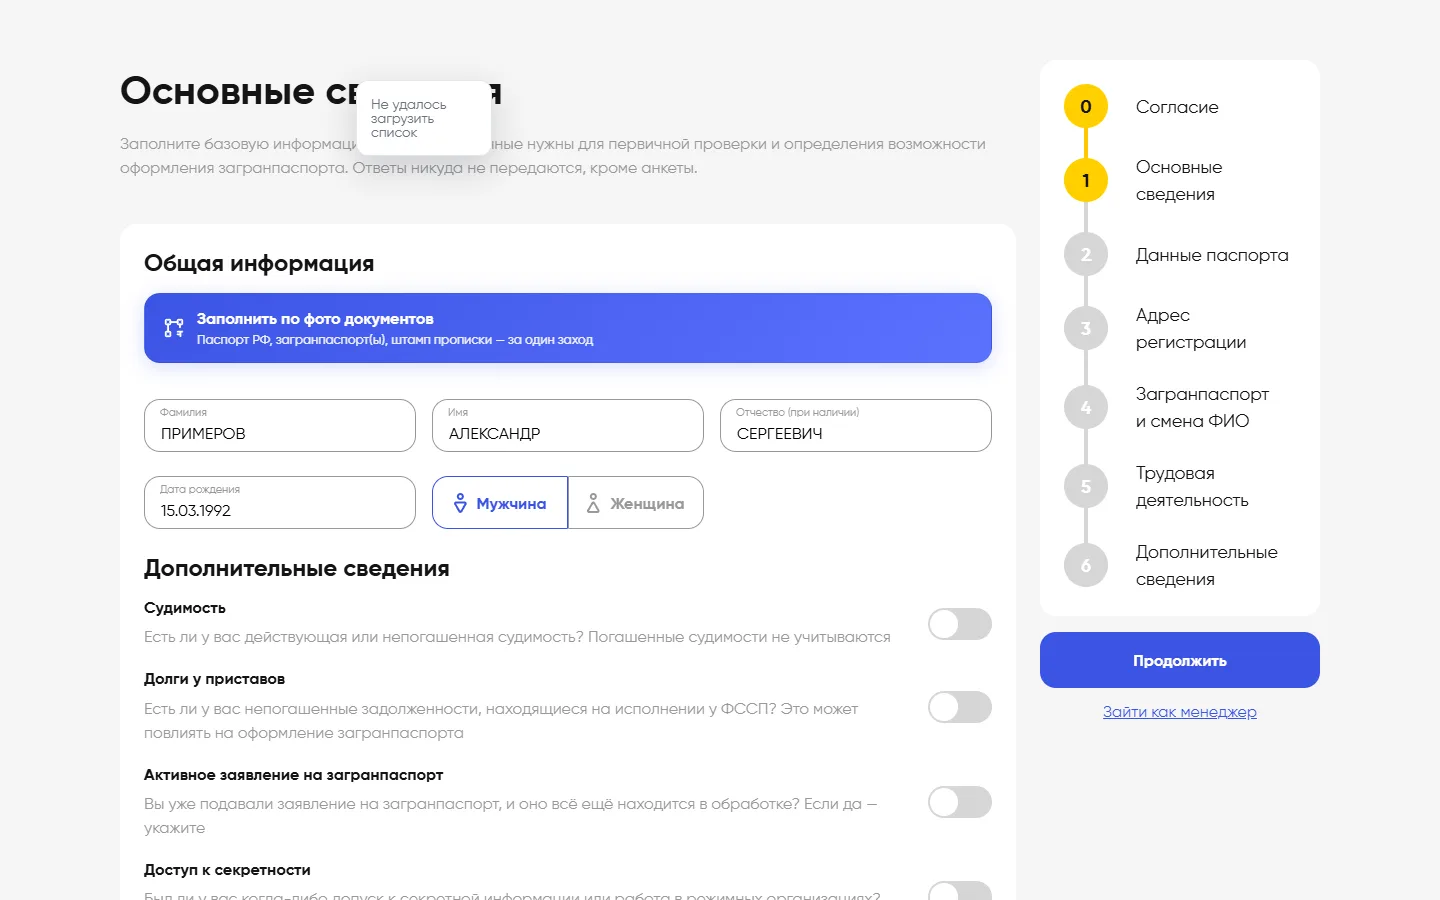Go to Трудовая деятельность step
This screenshot has height=900, width=1440.
(x=1192, y=487)
